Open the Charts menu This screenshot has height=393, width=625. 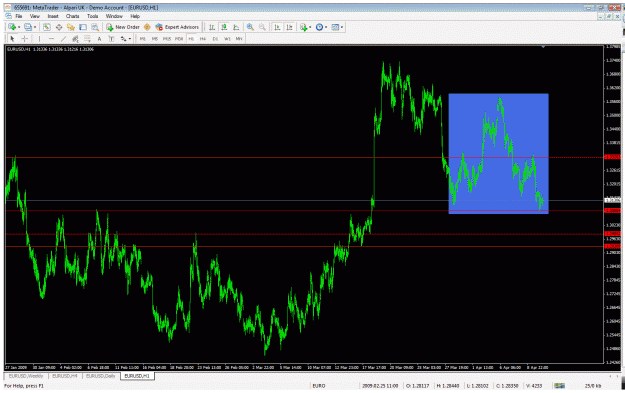tap(73, 16)
